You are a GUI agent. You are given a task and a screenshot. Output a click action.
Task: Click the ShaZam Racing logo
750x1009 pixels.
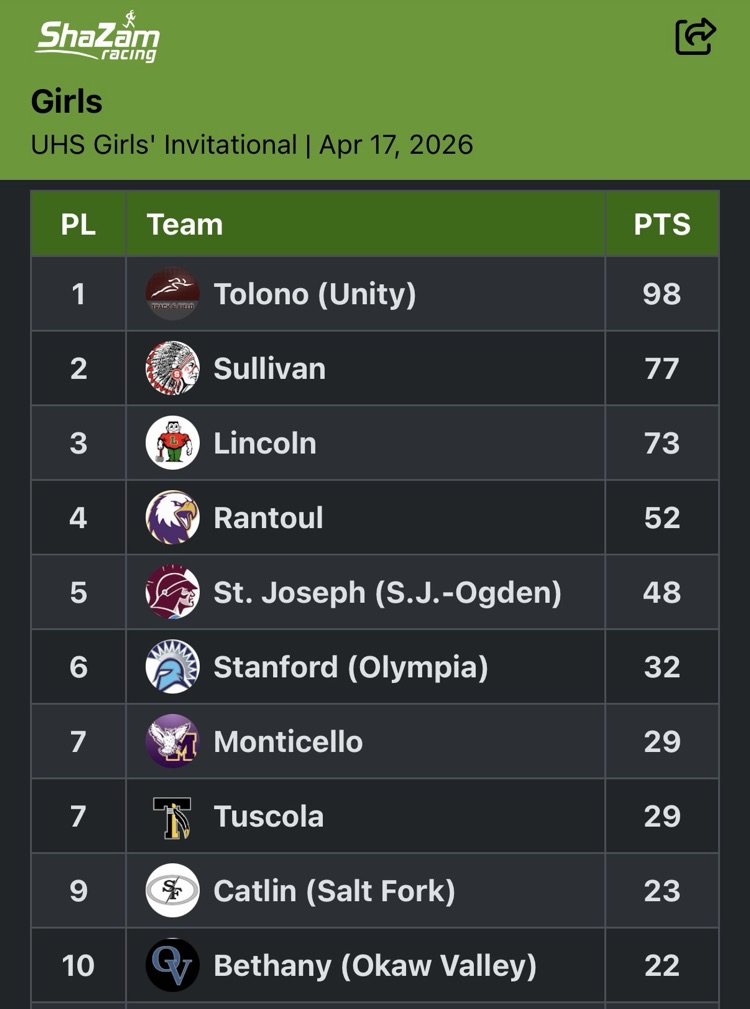(98, 38)
